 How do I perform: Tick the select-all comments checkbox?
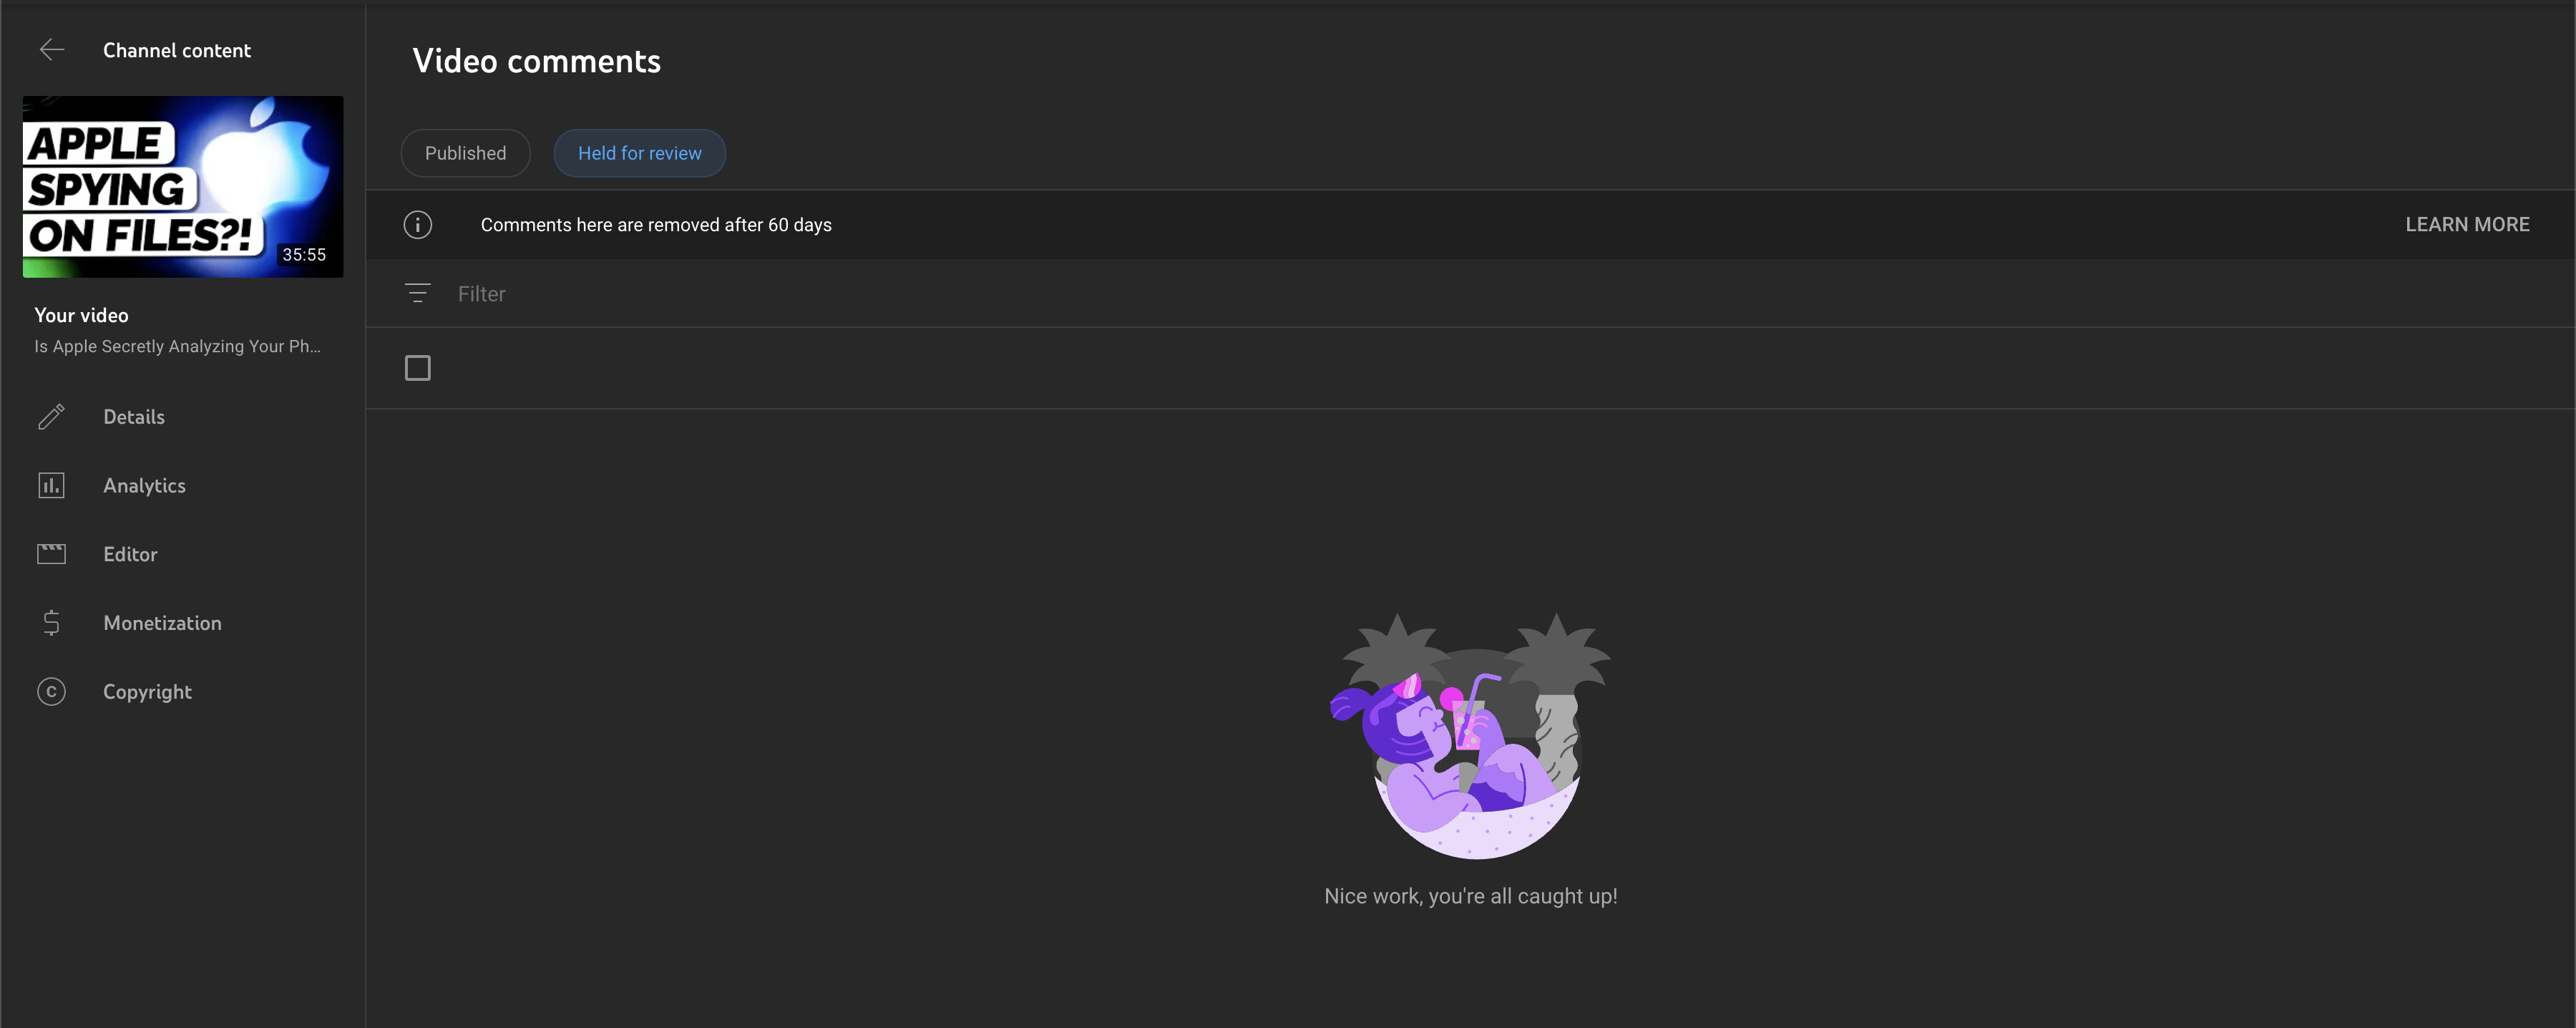point(417,368)
